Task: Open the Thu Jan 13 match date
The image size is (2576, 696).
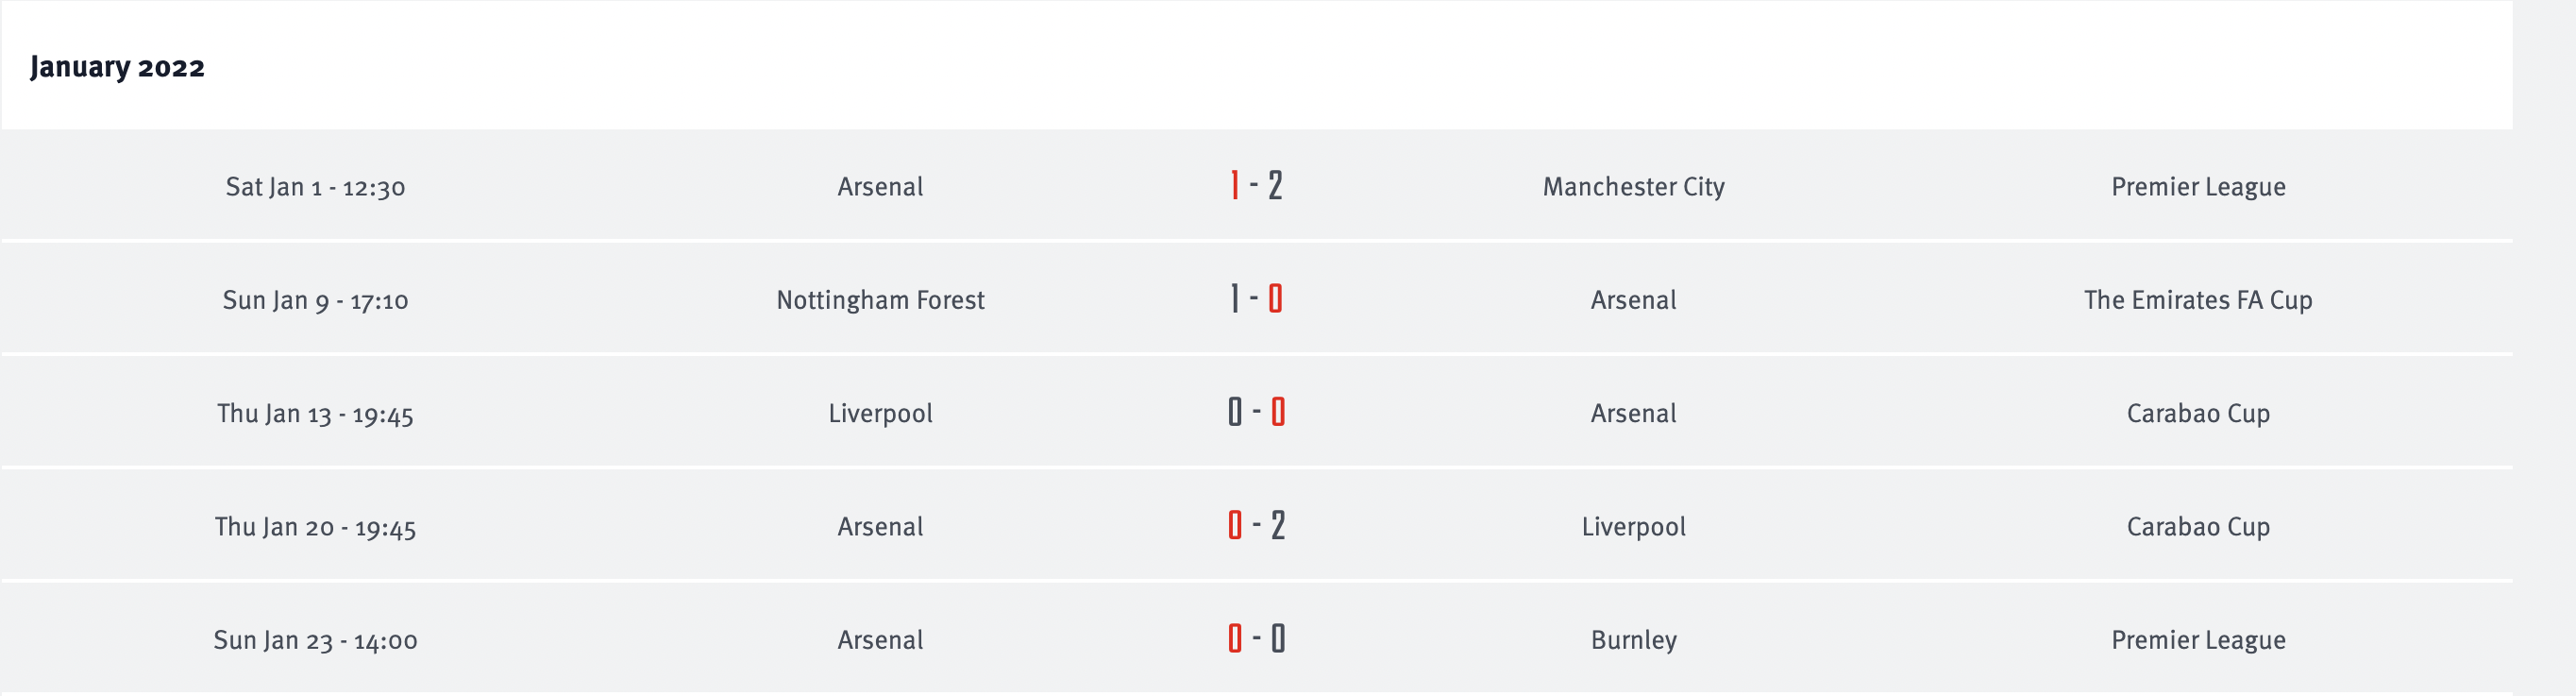Action: click(x=315, y=414)
